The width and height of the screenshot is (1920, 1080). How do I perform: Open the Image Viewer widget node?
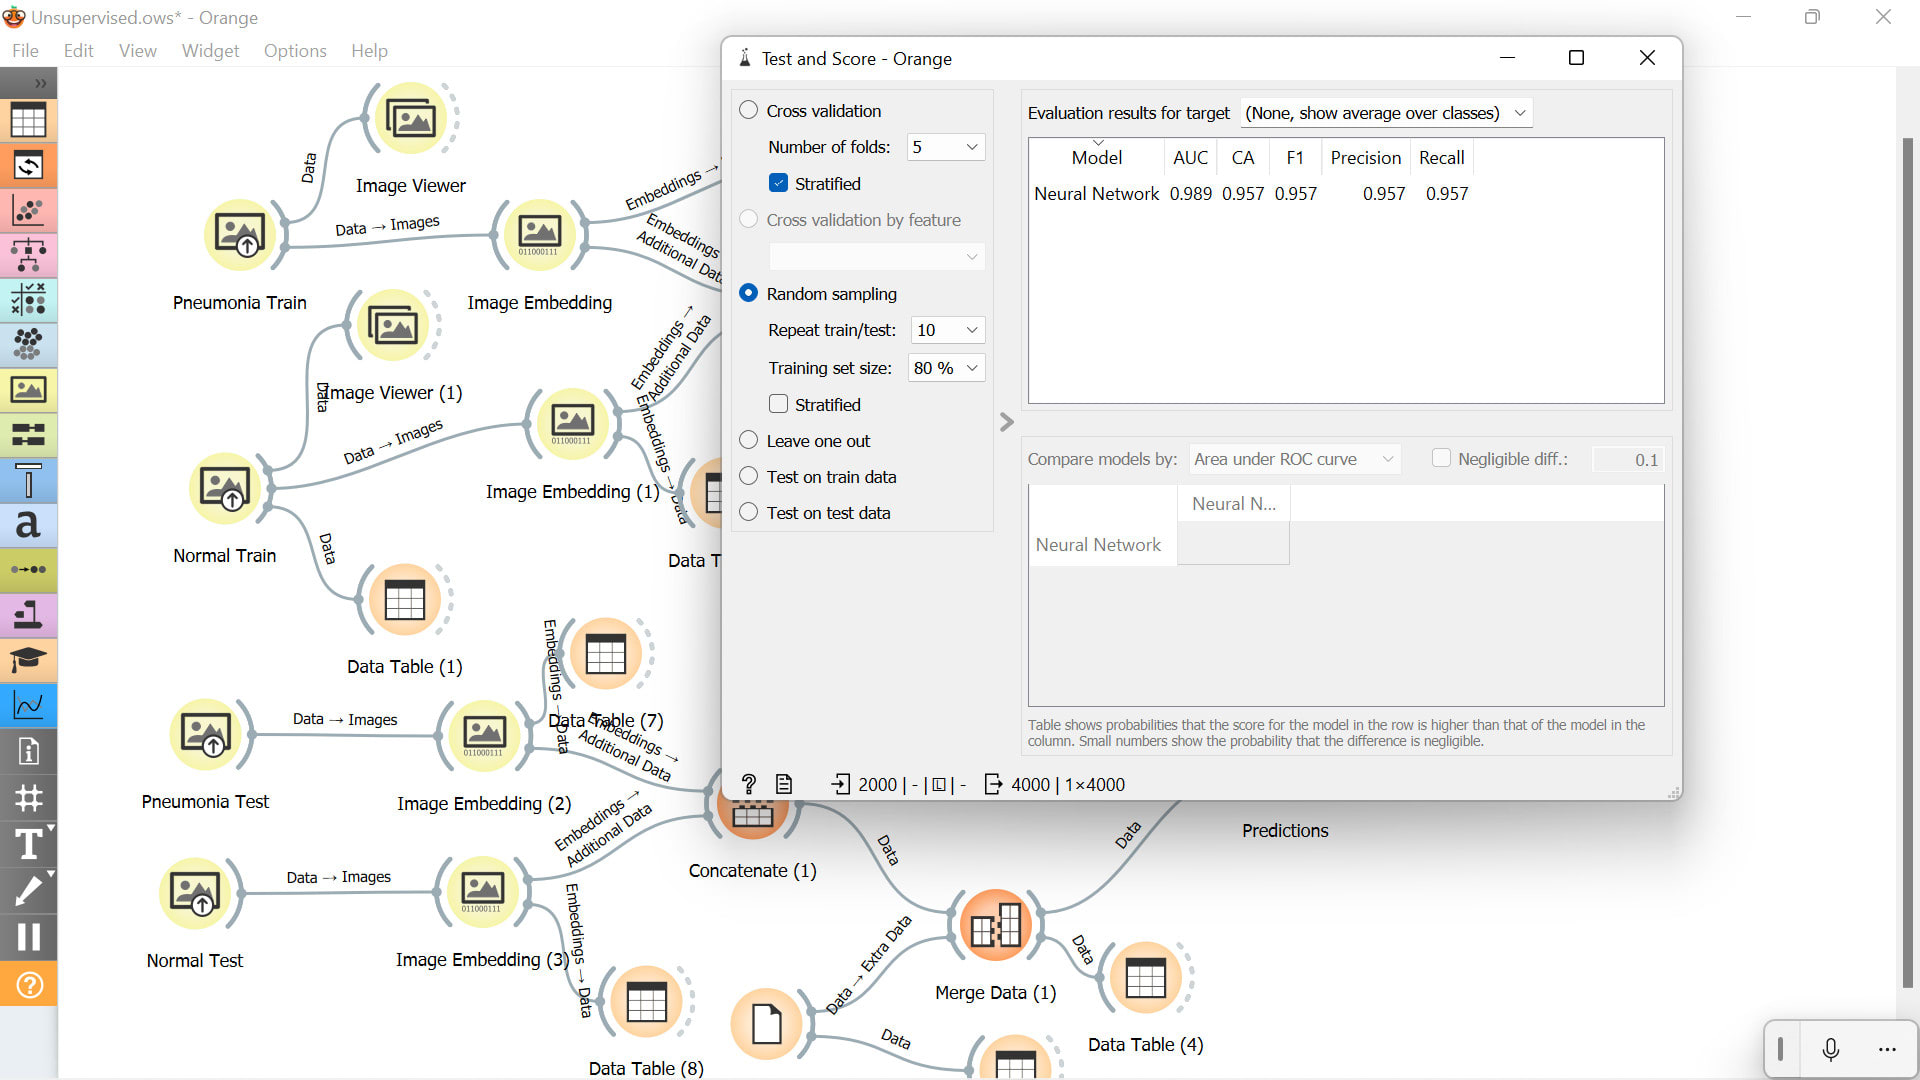411,120
